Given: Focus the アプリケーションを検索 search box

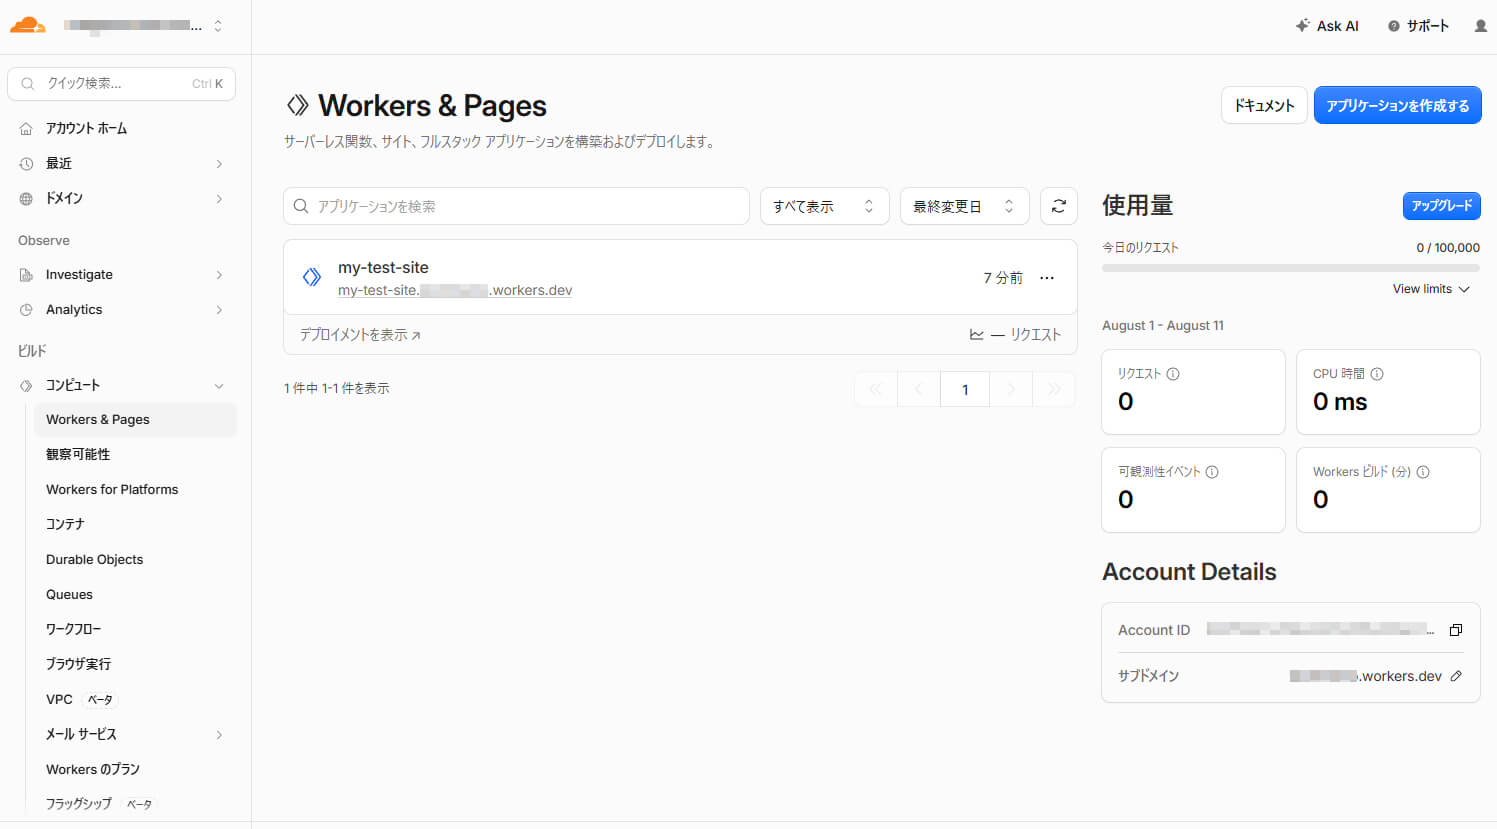Looking at the screenshot, I should point(516,206).
